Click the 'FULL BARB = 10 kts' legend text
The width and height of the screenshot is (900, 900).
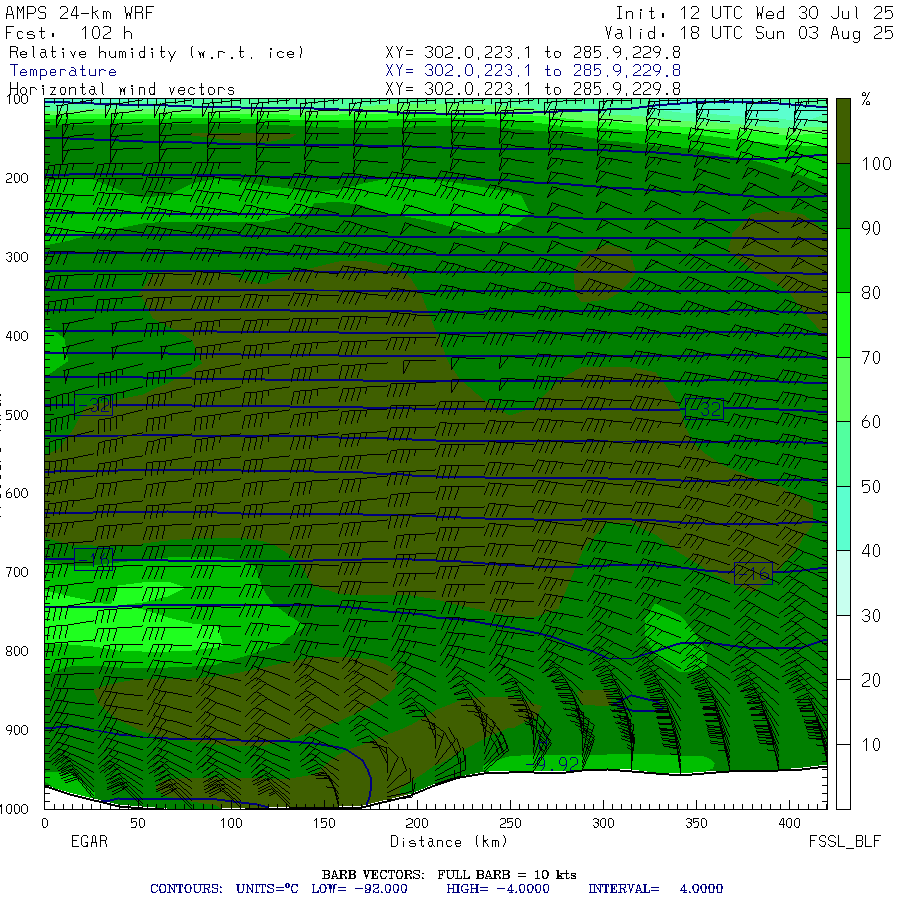(x=507, y=875)
